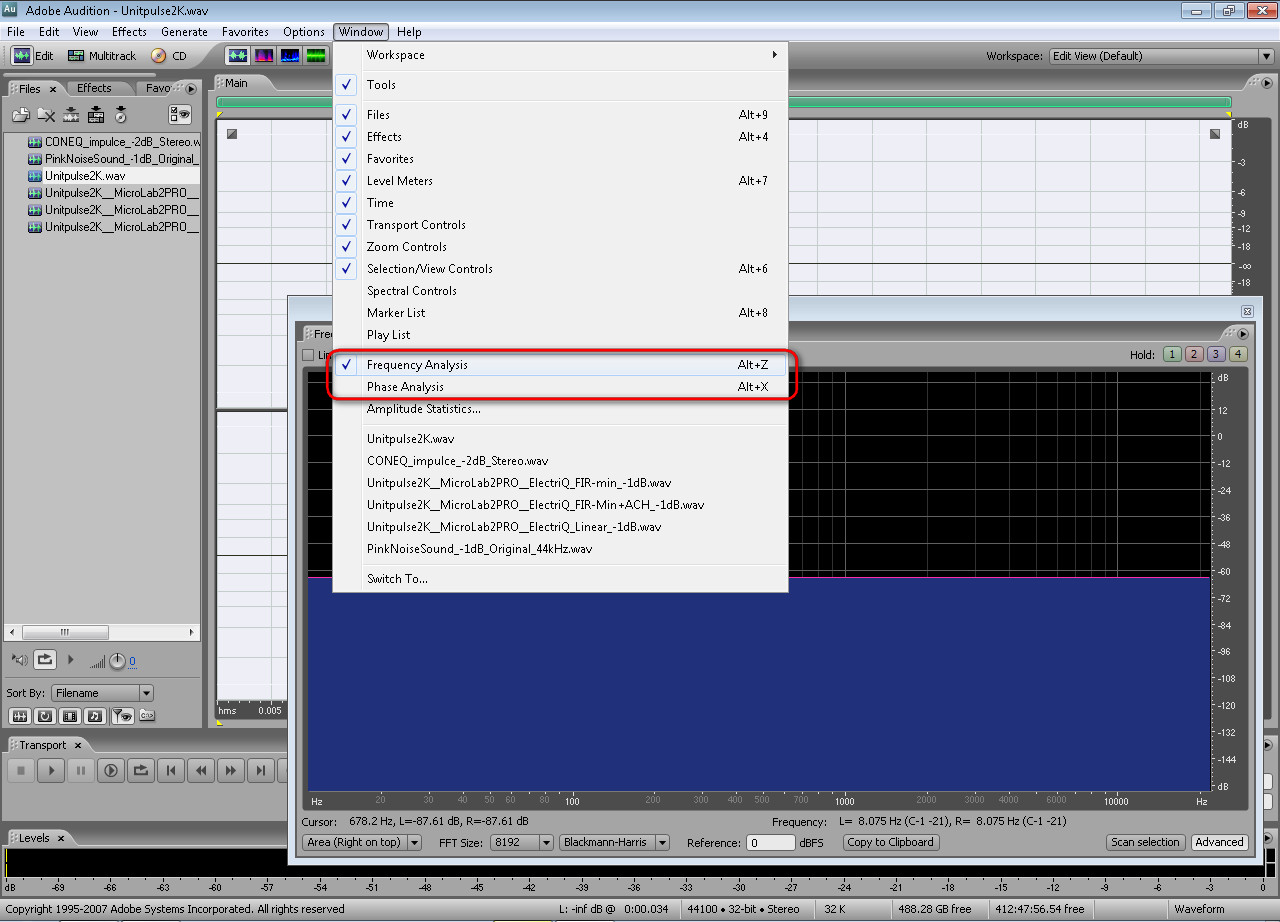Click Switch To... in Window menu
The height and width of the screenshot is (922, 1280).
click(x=560, y=579)
